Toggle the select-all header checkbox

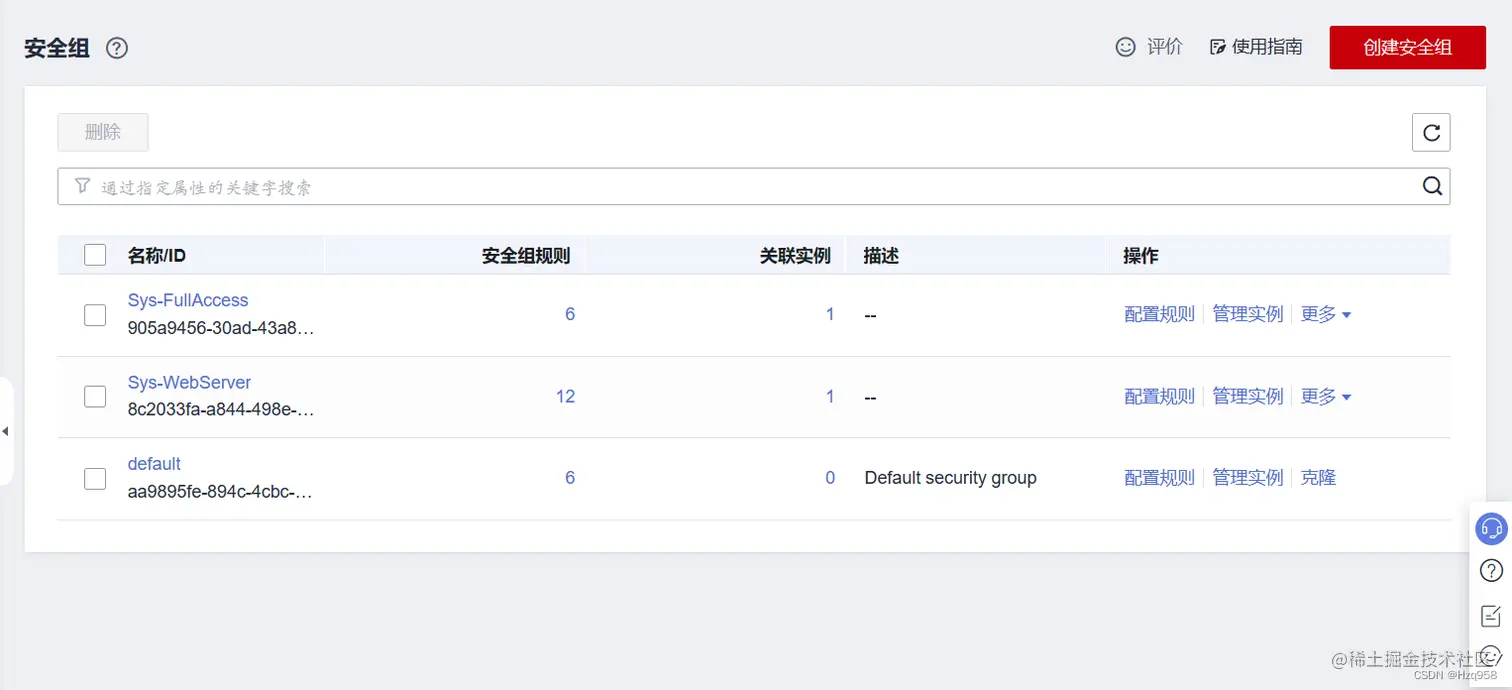[95, 255]
